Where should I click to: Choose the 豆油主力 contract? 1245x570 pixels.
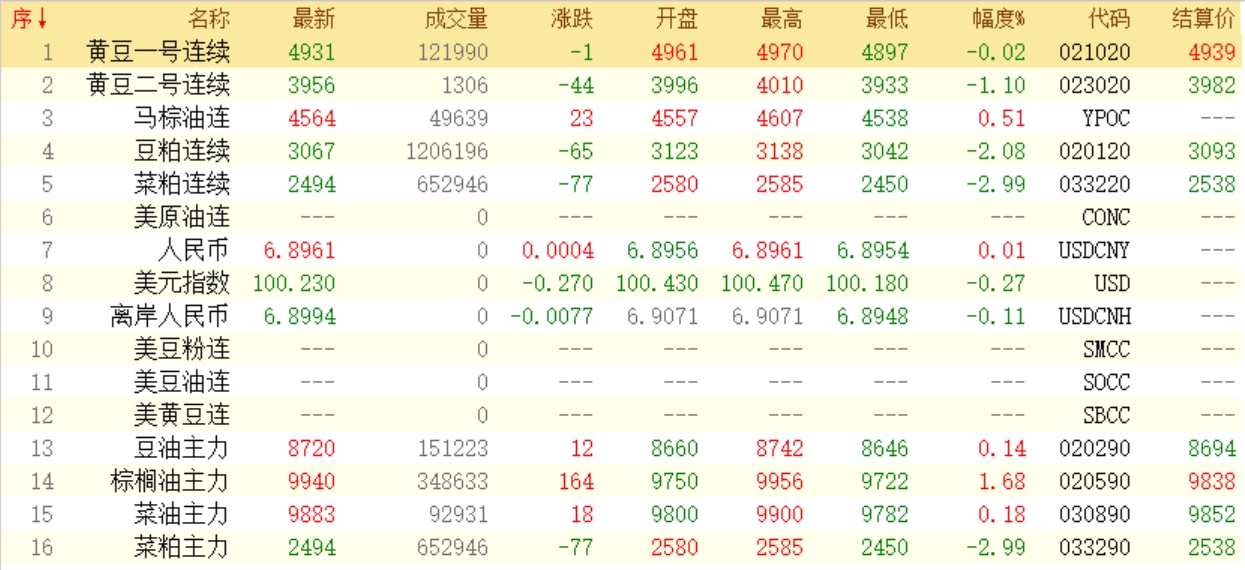[x=181, y=448]
